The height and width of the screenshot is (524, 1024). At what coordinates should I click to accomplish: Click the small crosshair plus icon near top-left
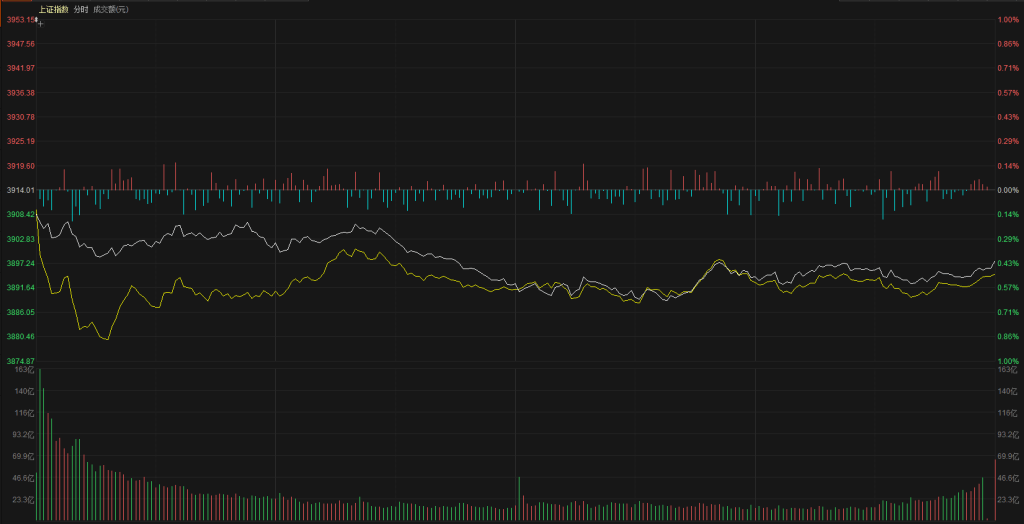coord(40,21)
